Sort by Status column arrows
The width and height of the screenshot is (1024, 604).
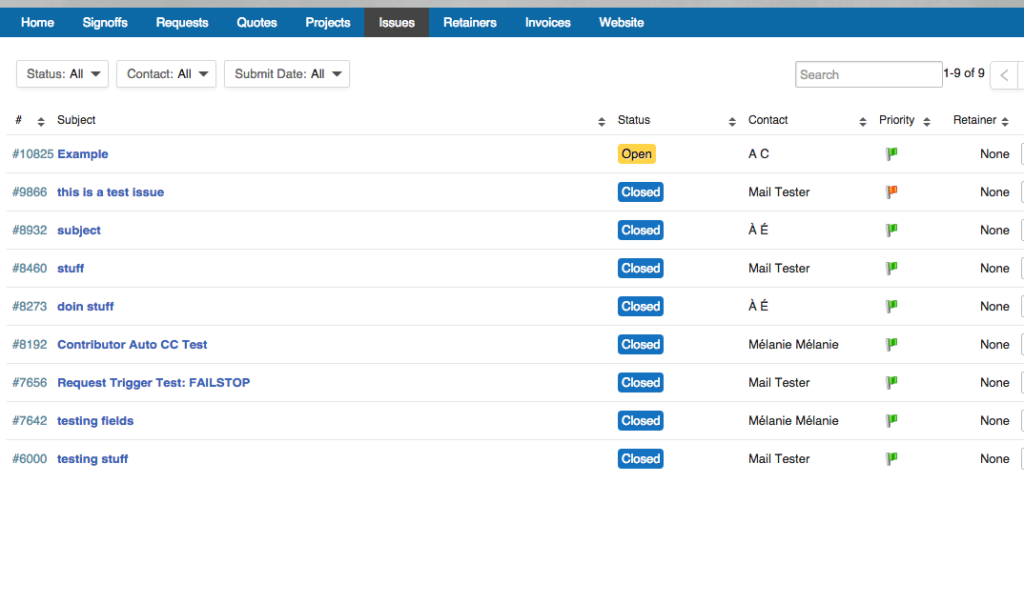[x=732, y=121]
